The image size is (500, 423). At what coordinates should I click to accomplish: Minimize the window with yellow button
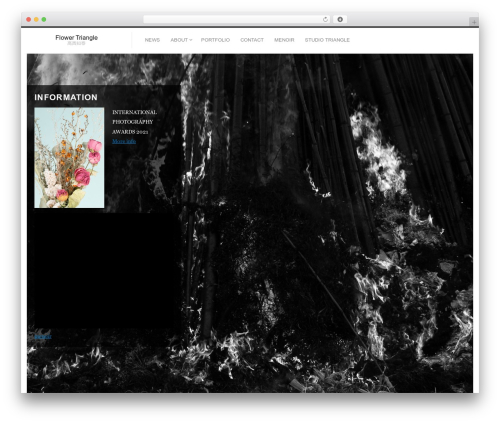(36, 19)
